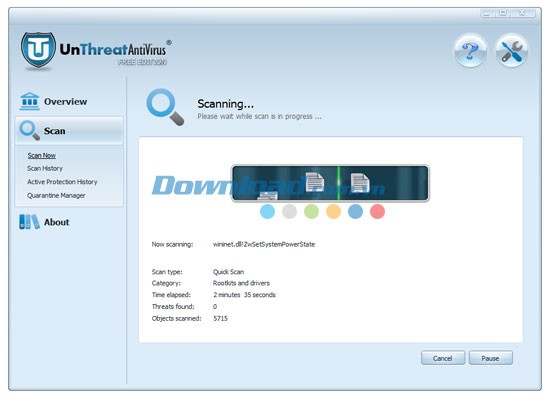The height and width of the screenshot is (396, 550).
Task: Open Quarantine Manager
Action: tap(56, 195)
